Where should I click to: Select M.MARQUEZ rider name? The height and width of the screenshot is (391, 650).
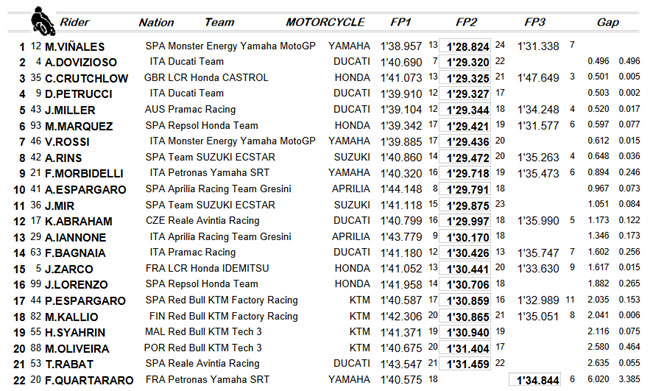click(x=79, y=126)
